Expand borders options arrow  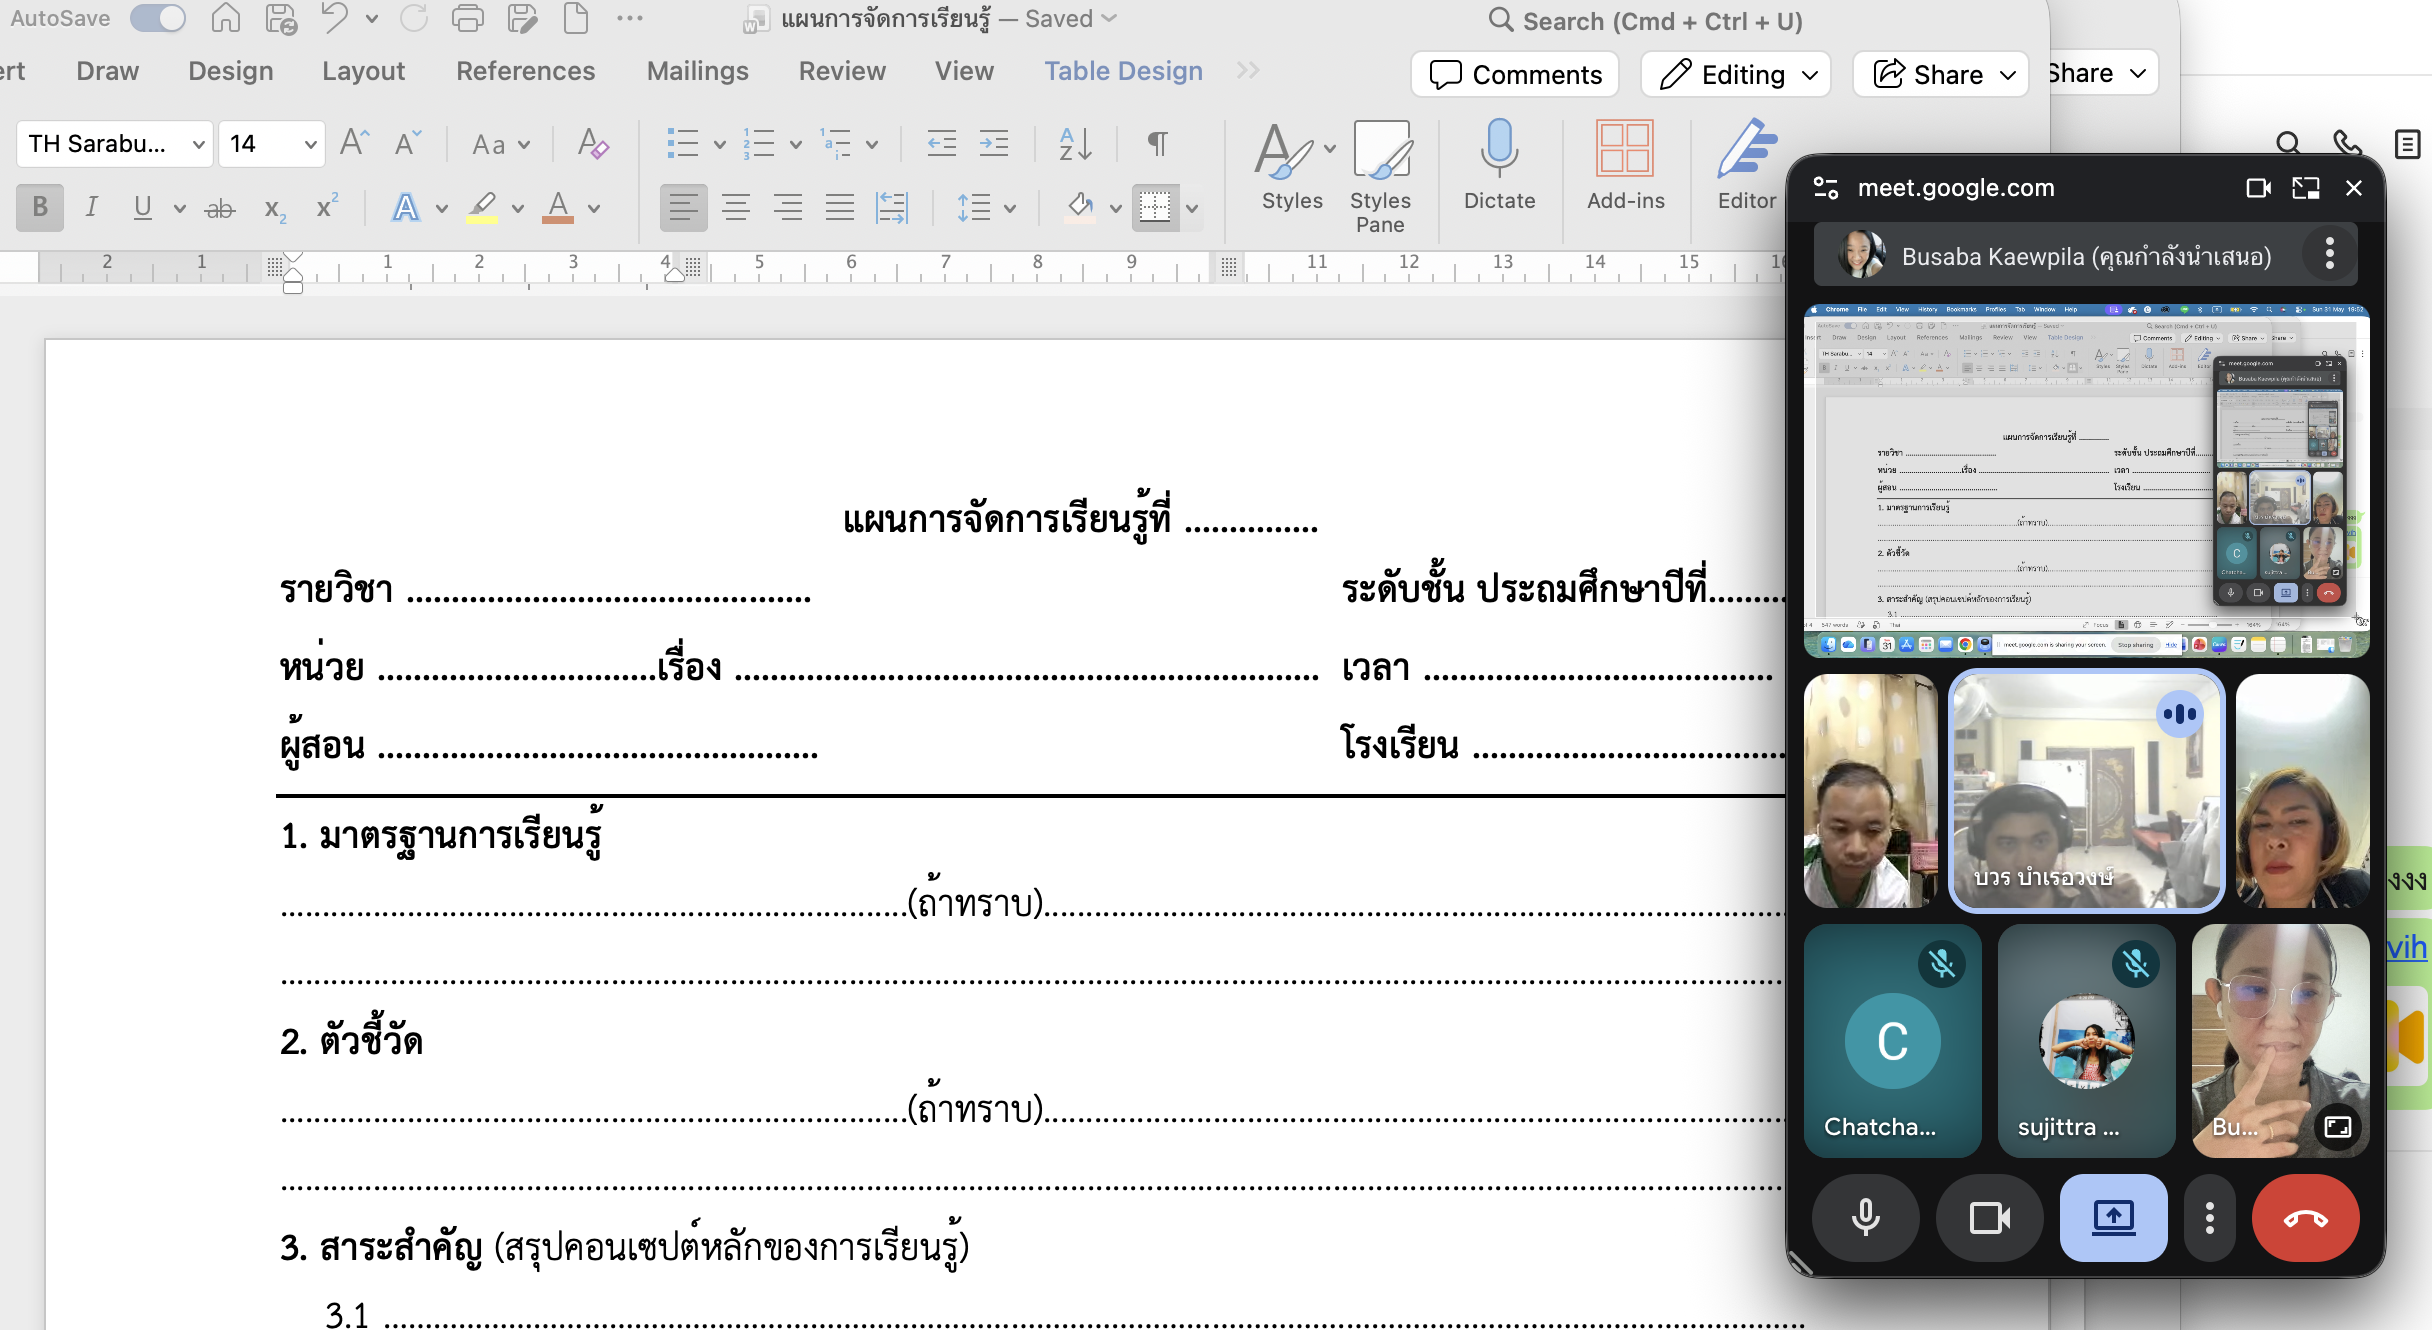(1192, 208)
